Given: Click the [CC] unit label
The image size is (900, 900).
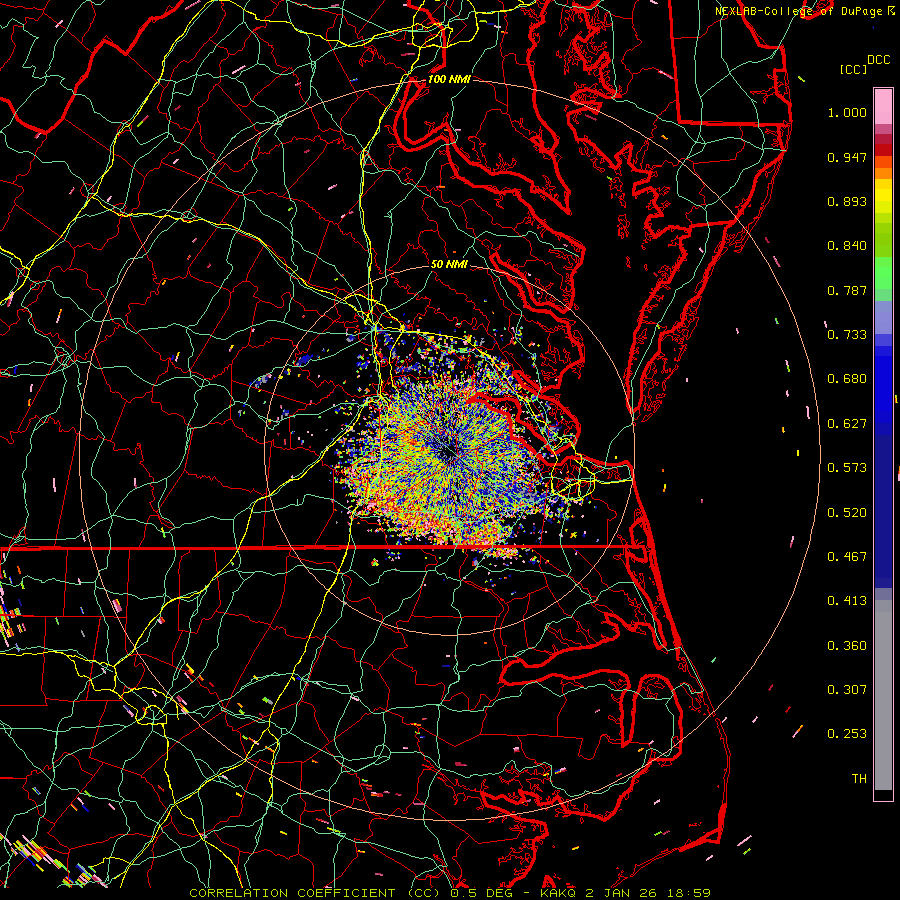Looking at the screenshot, I should point(853,69).
